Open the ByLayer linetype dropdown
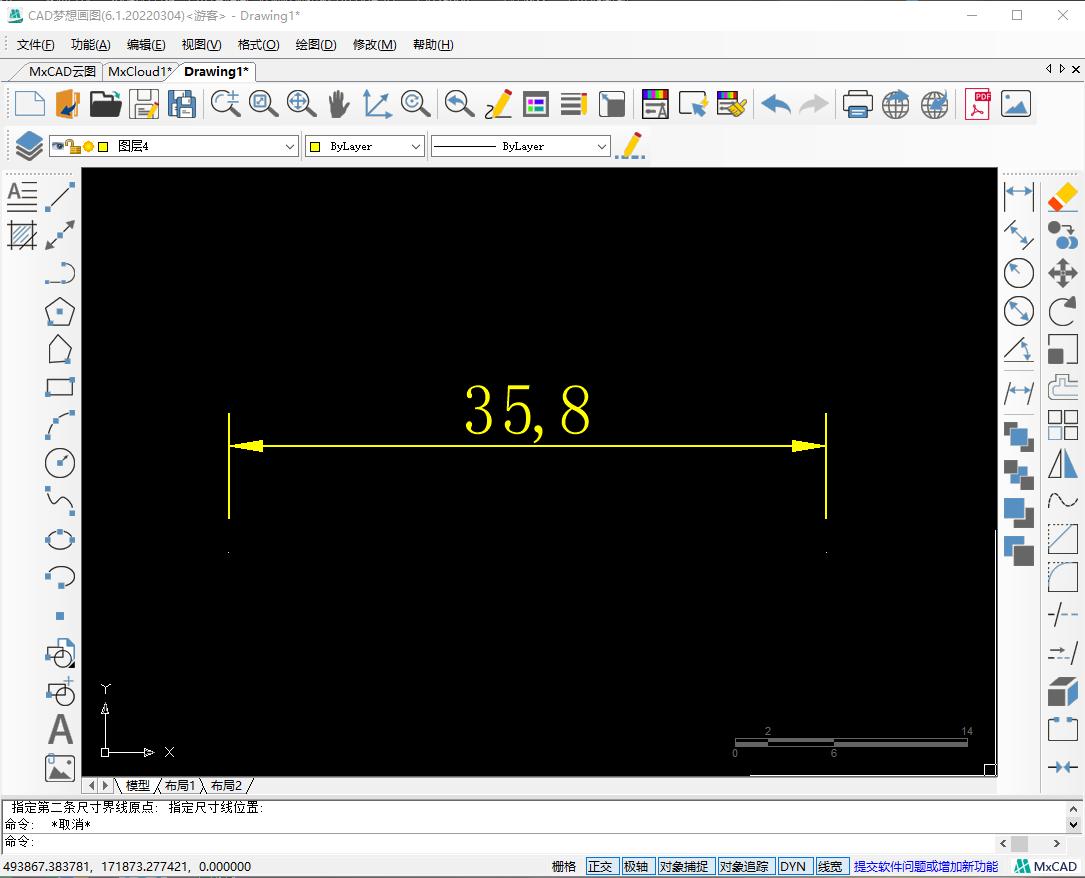Viewport: 1085px width, 878px height. coord(601,146)
